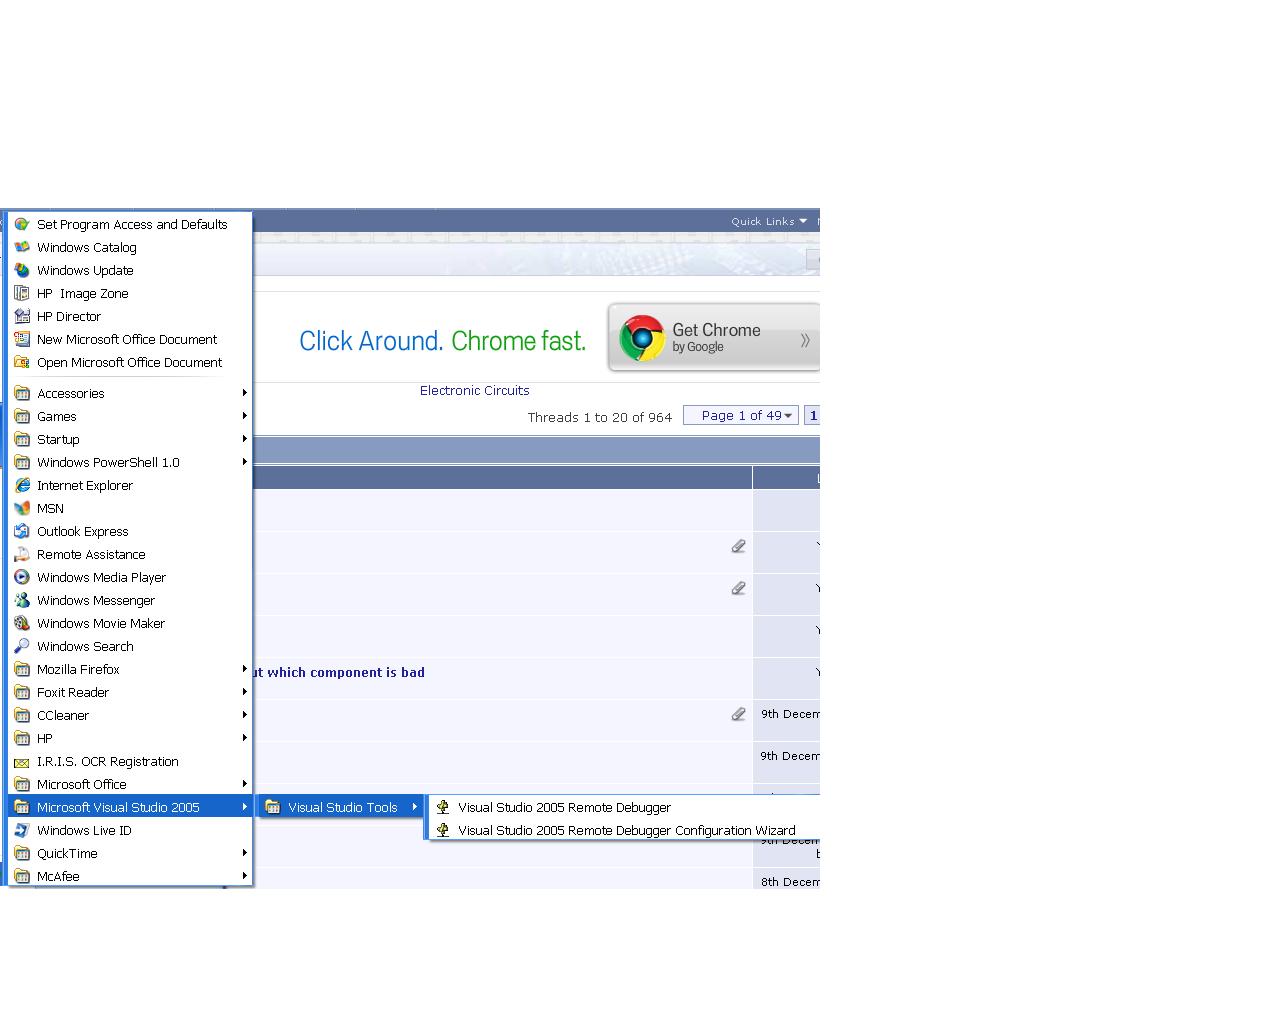1280x1024 pixels.
Task: Click the New Microsoft Office Document icon
Action: (22, 339)
